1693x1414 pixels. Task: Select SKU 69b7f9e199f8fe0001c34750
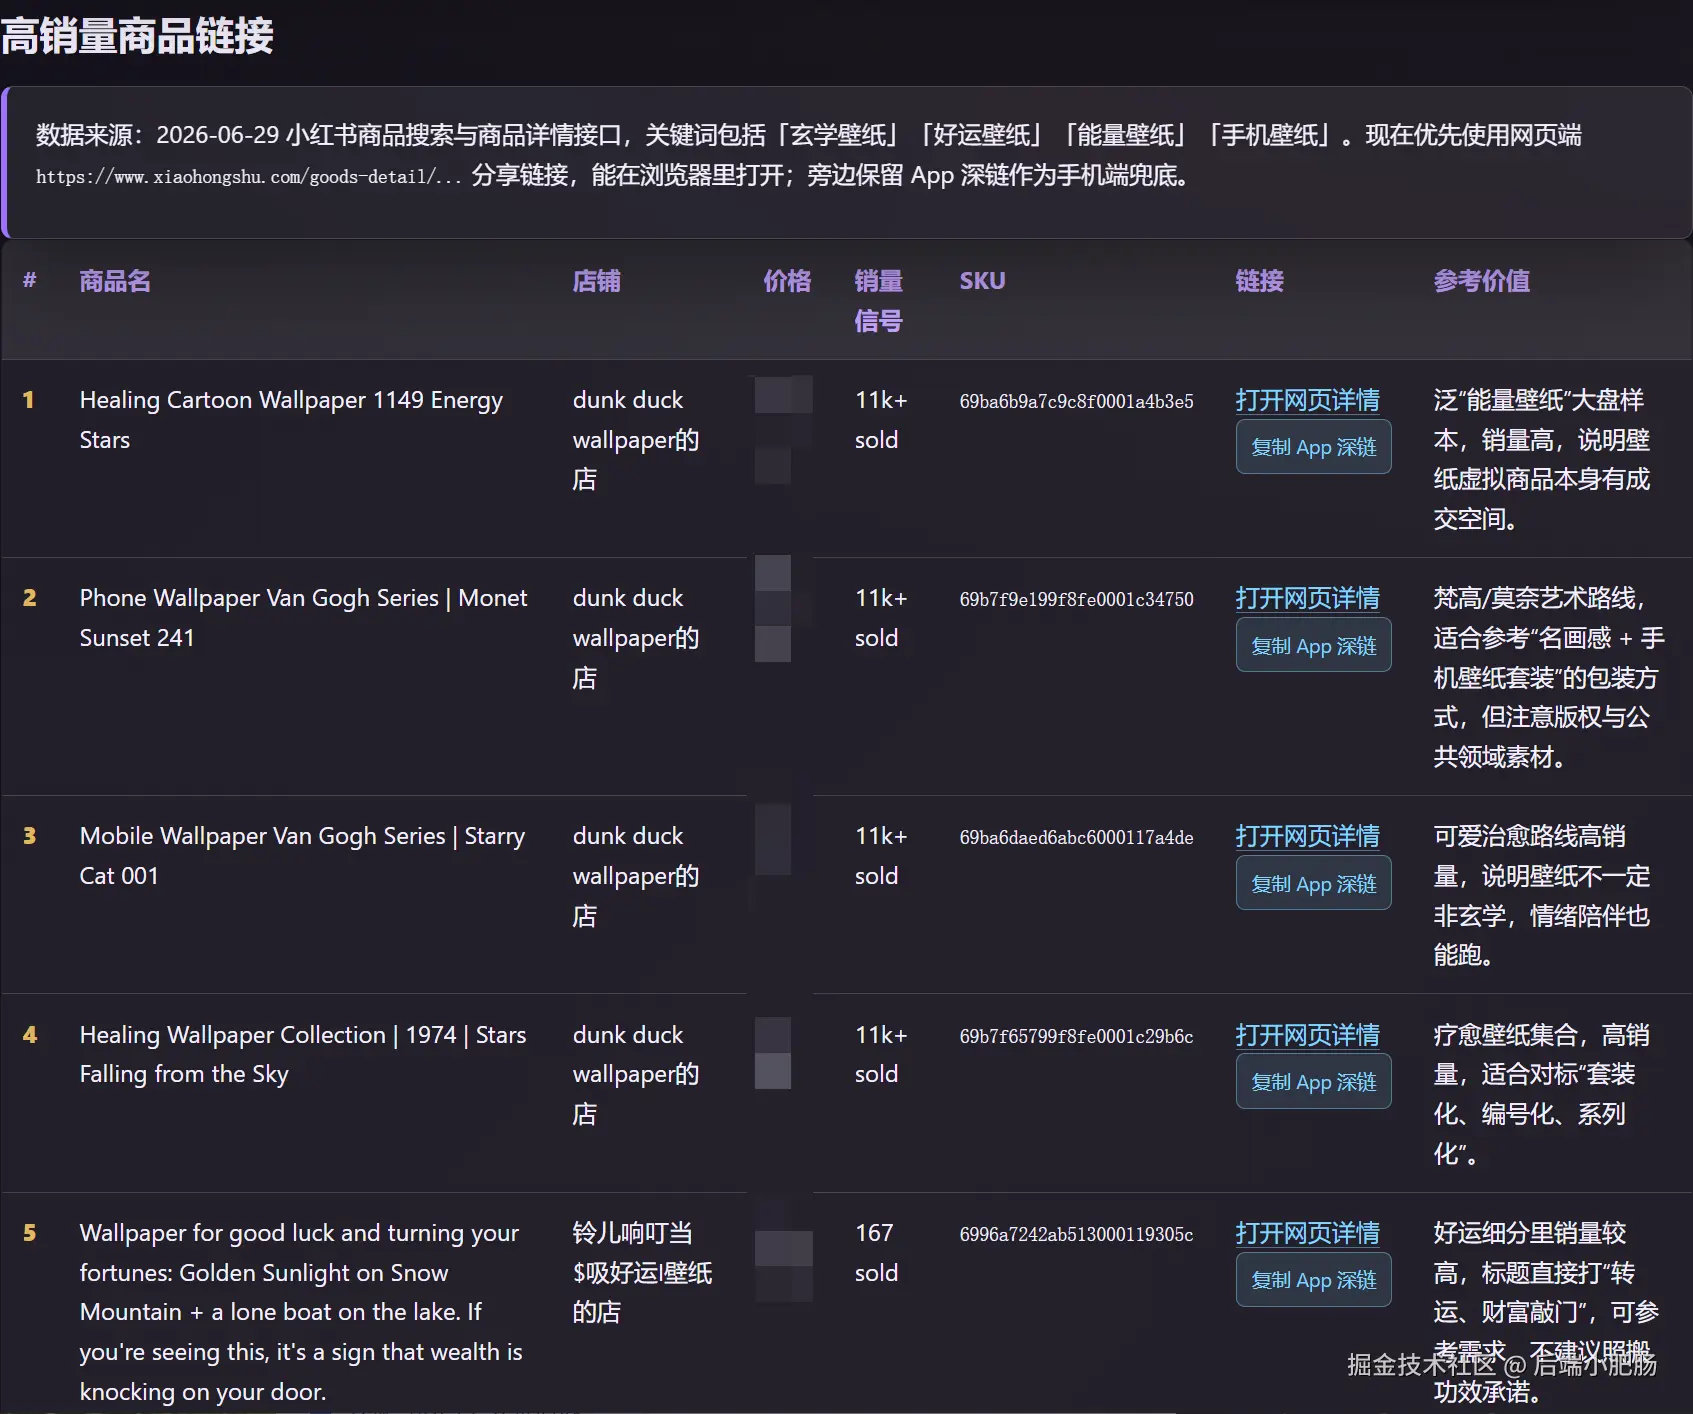pyautogui.click(x=1076, y=599)
